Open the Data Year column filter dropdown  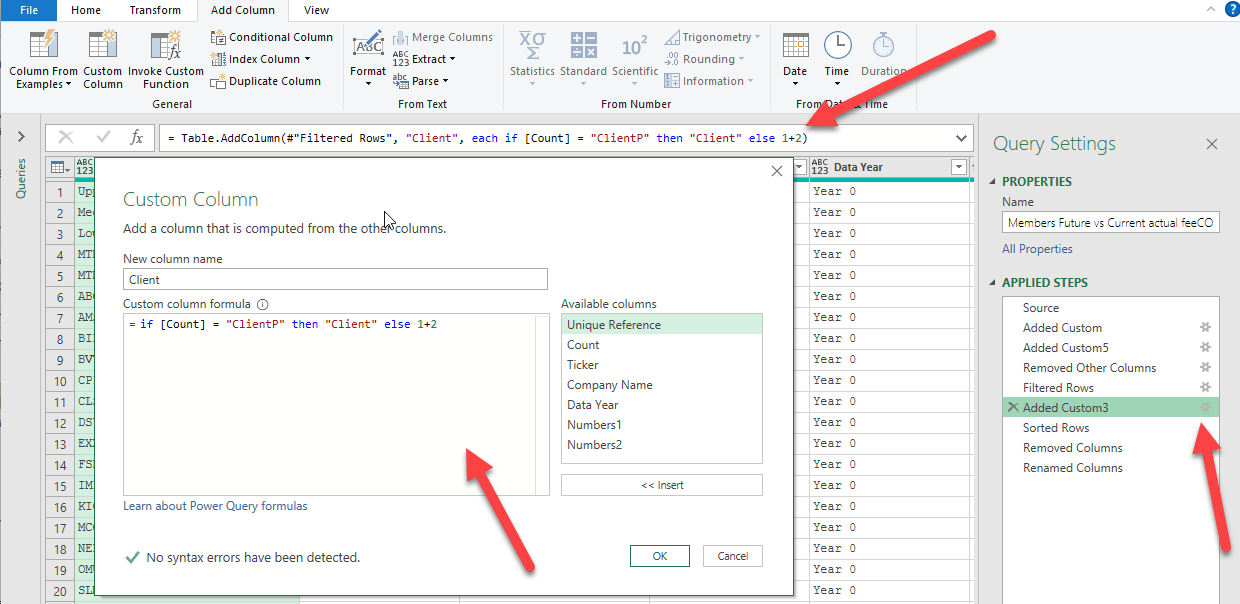tap(958, 166)
